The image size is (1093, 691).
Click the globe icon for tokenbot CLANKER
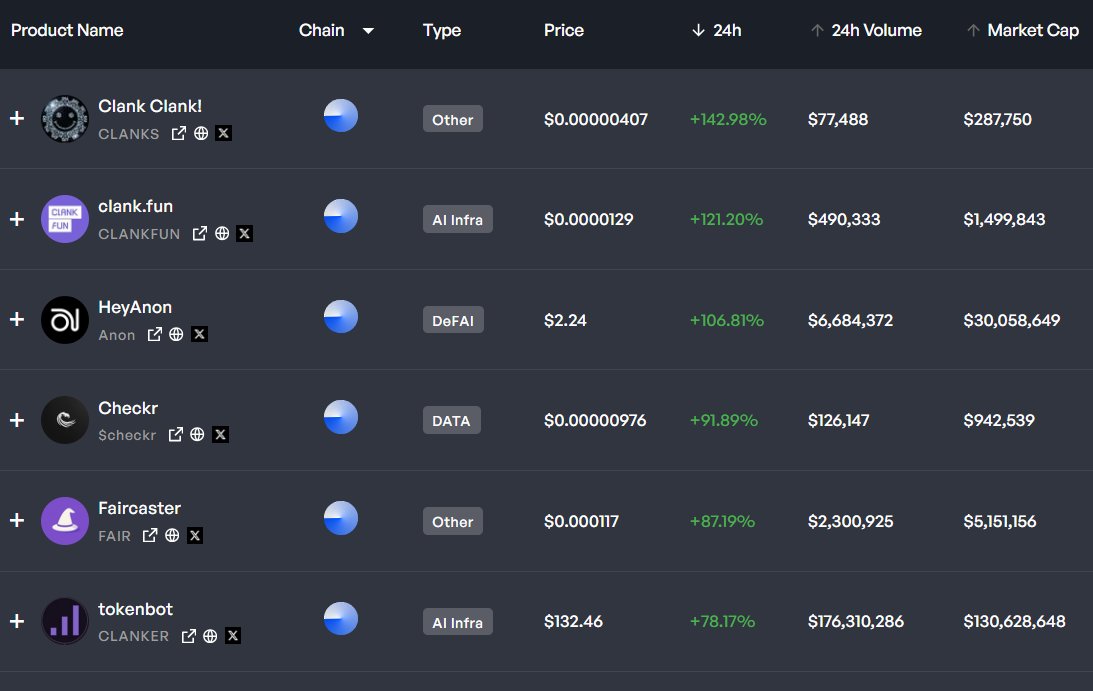click(x=210, y=636)
